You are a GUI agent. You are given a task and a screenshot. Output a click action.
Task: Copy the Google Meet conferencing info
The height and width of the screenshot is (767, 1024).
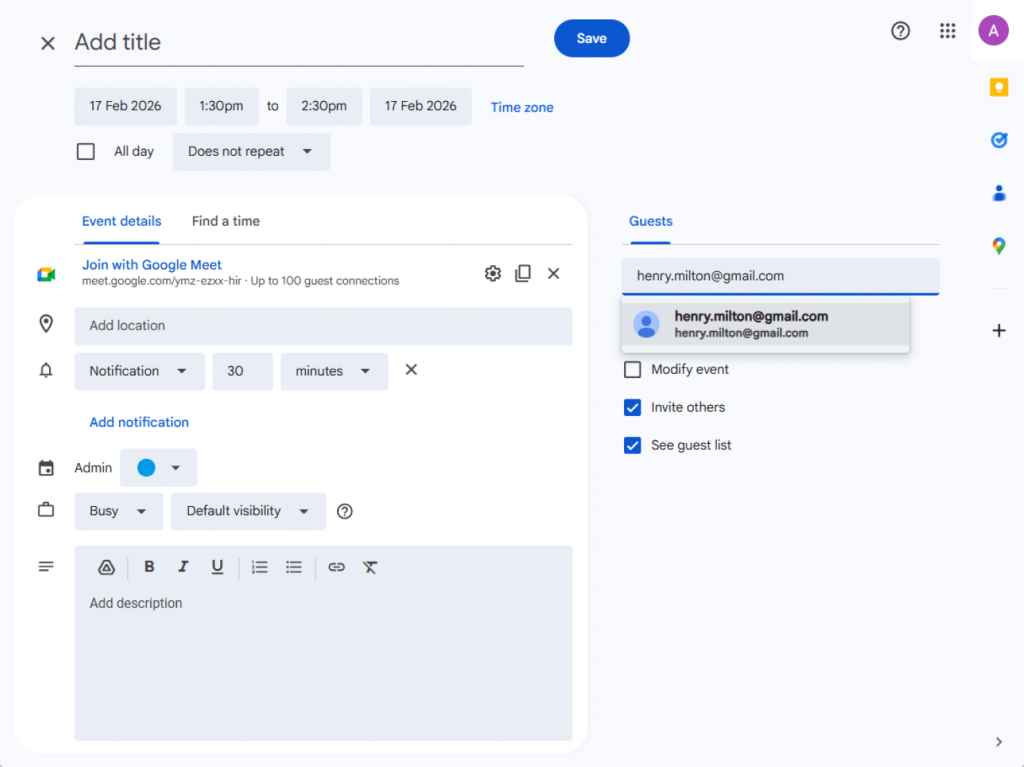(523, 273)
